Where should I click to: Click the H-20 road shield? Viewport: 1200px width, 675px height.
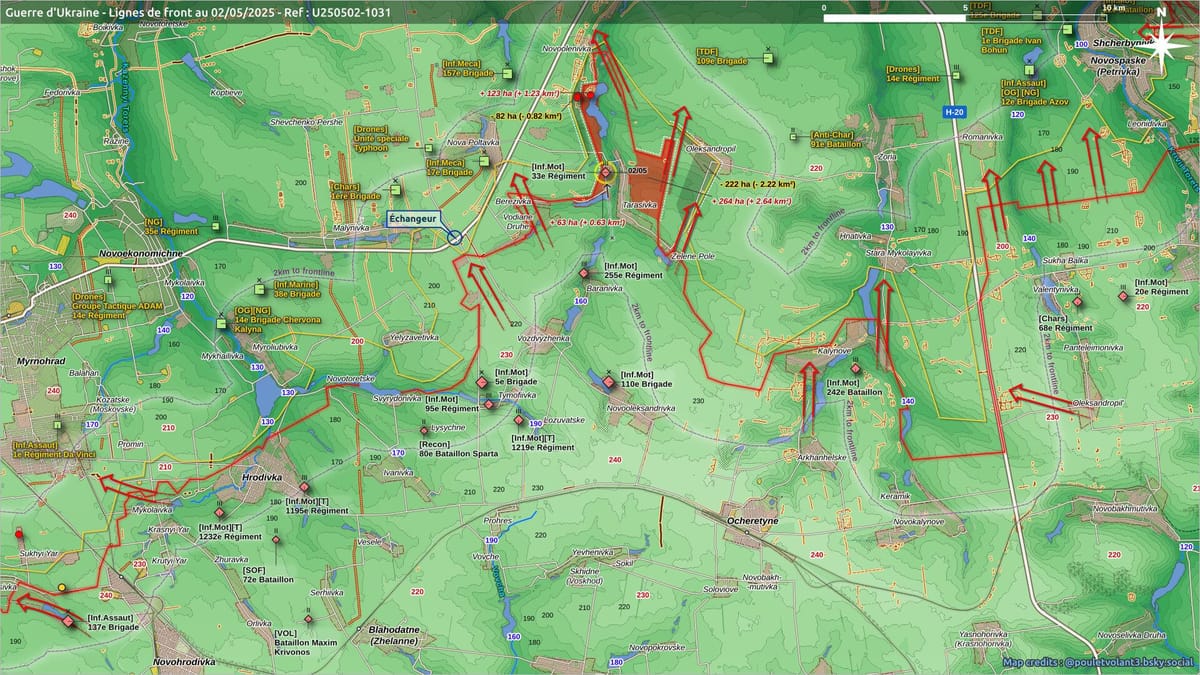[953, 113]
